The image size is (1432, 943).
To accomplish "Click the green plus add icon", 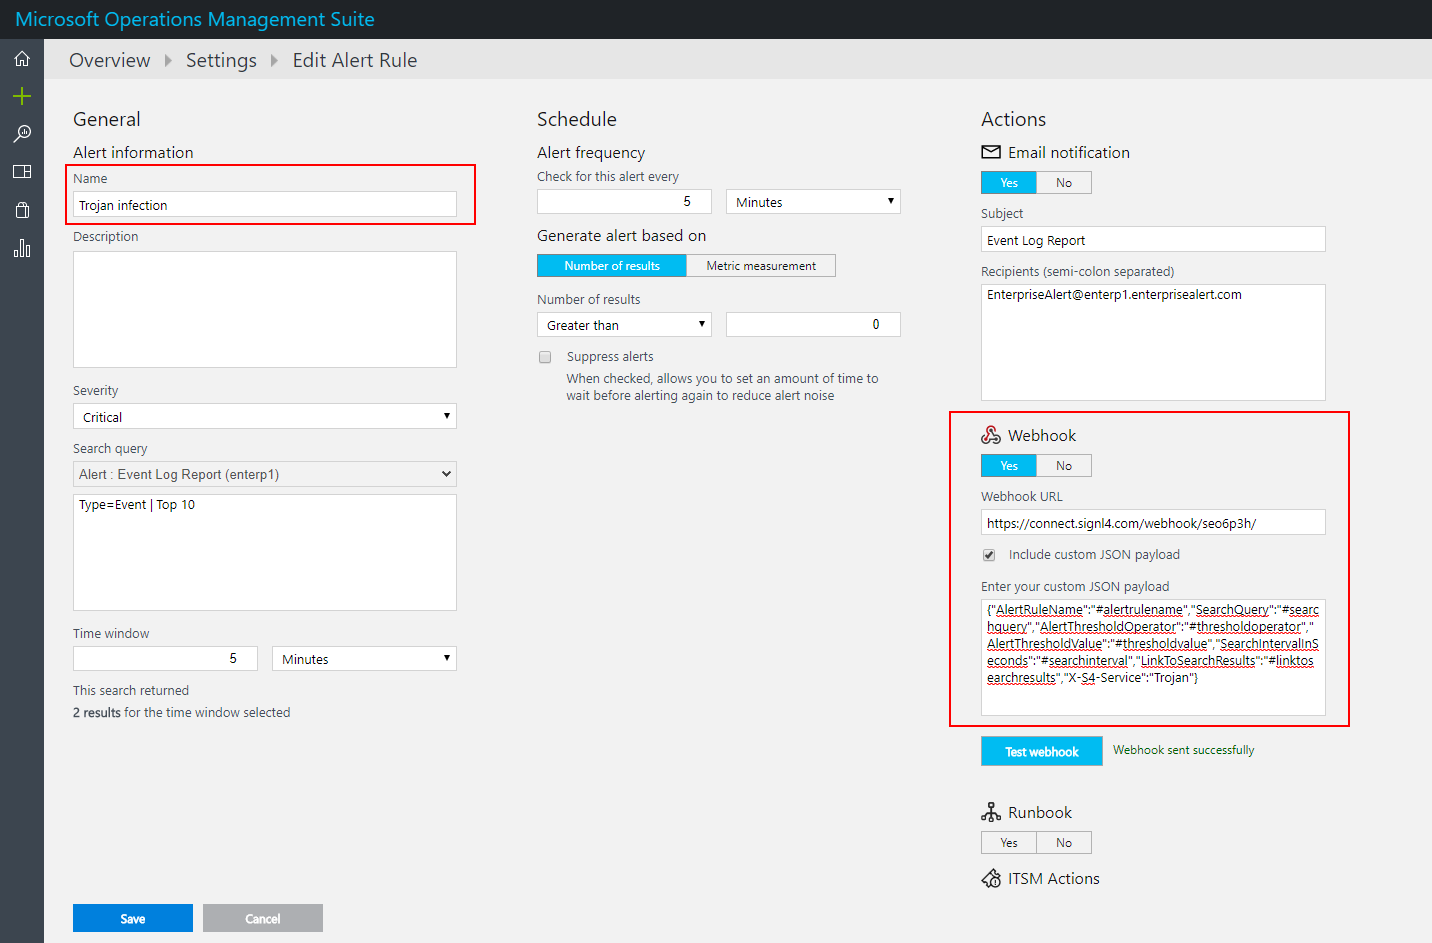I will point(22,96).
